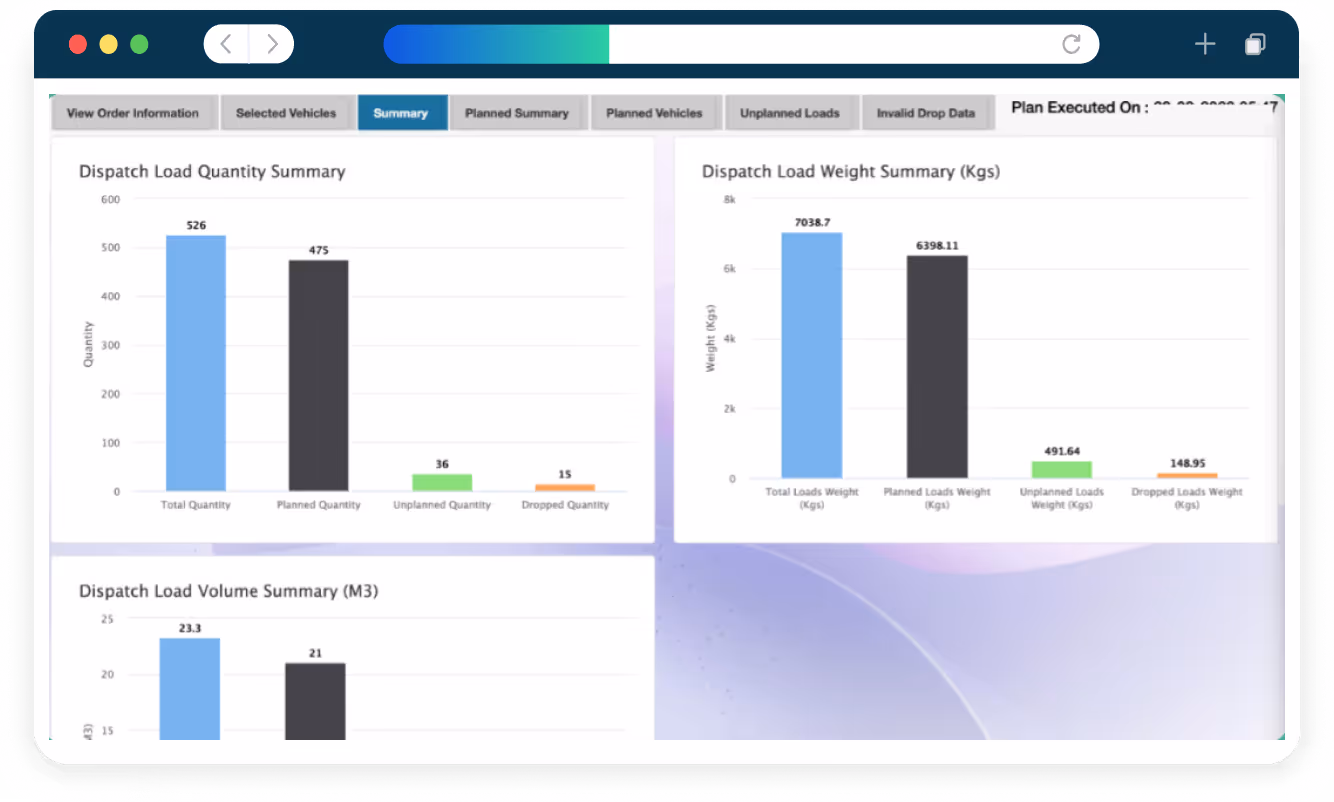Click the Total Loads Weight bar 7038.7
Viewport: 1334px width, 802px height.
tap(812, 355)
